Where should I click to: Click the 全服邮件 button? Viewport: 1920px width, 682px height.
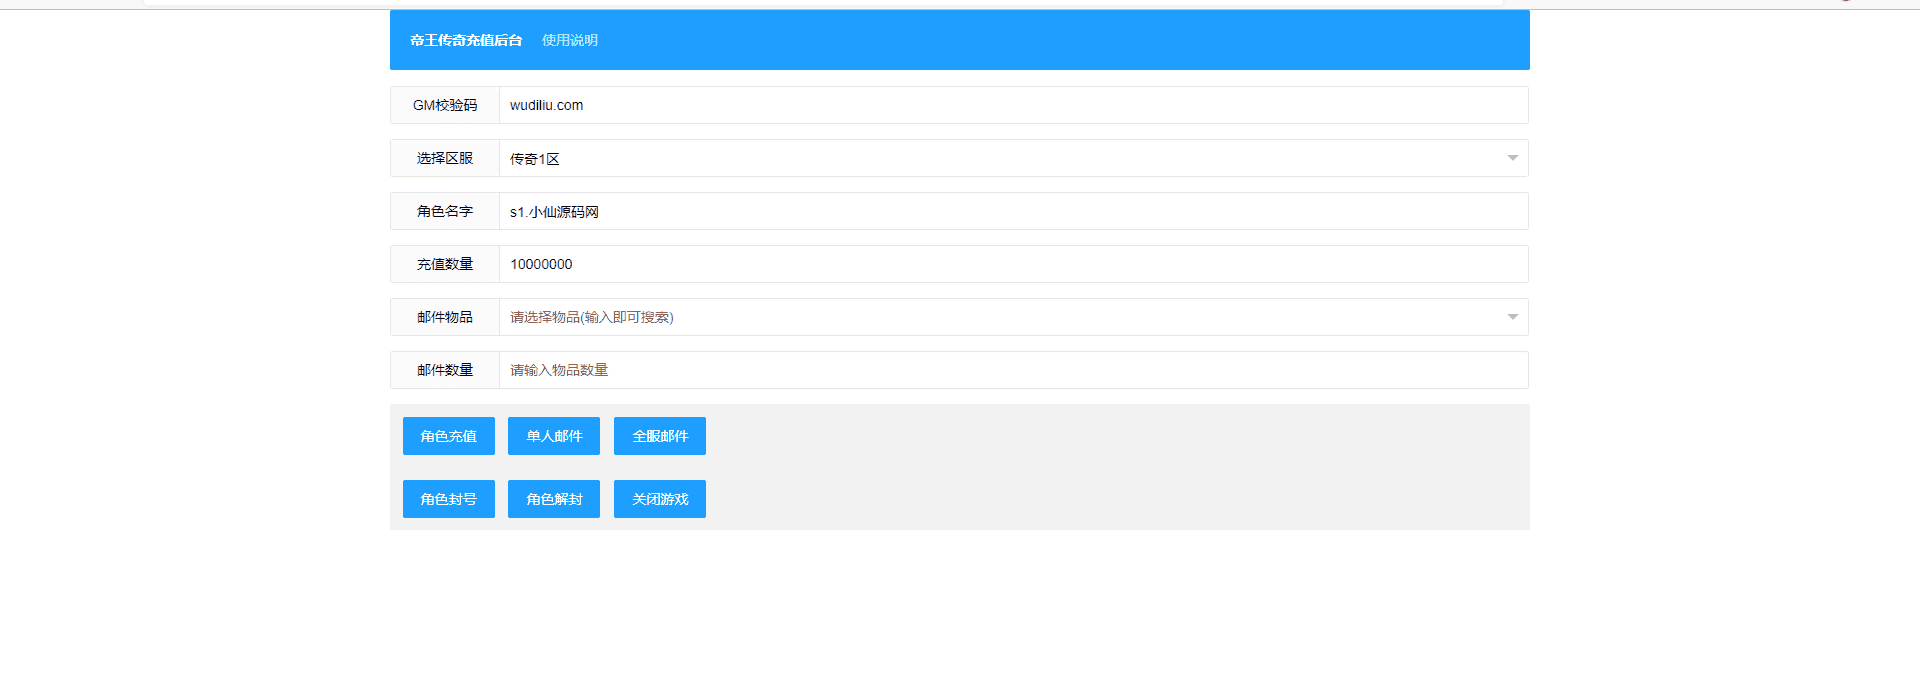pyautogui.click(x=660, y=436)
